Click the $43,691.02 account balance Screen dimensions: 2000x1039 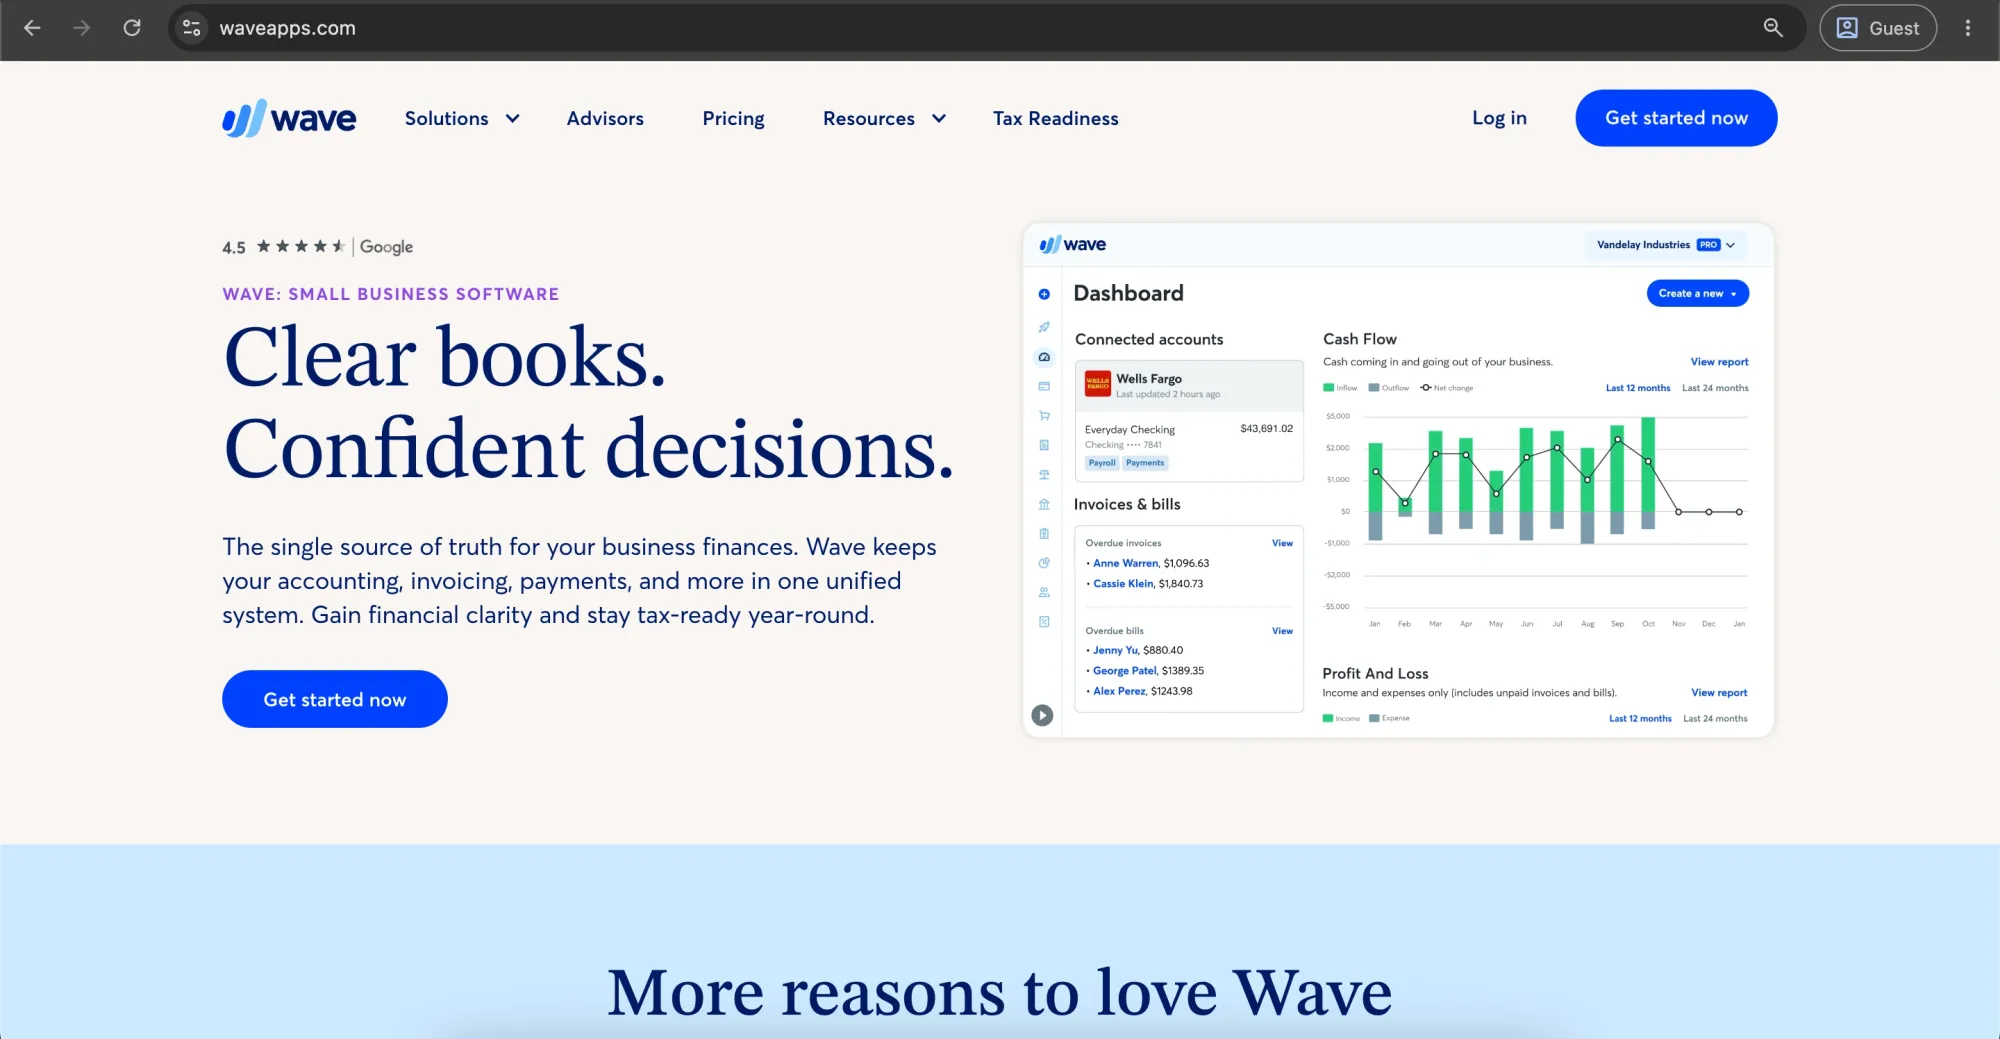coord(1266,429)
